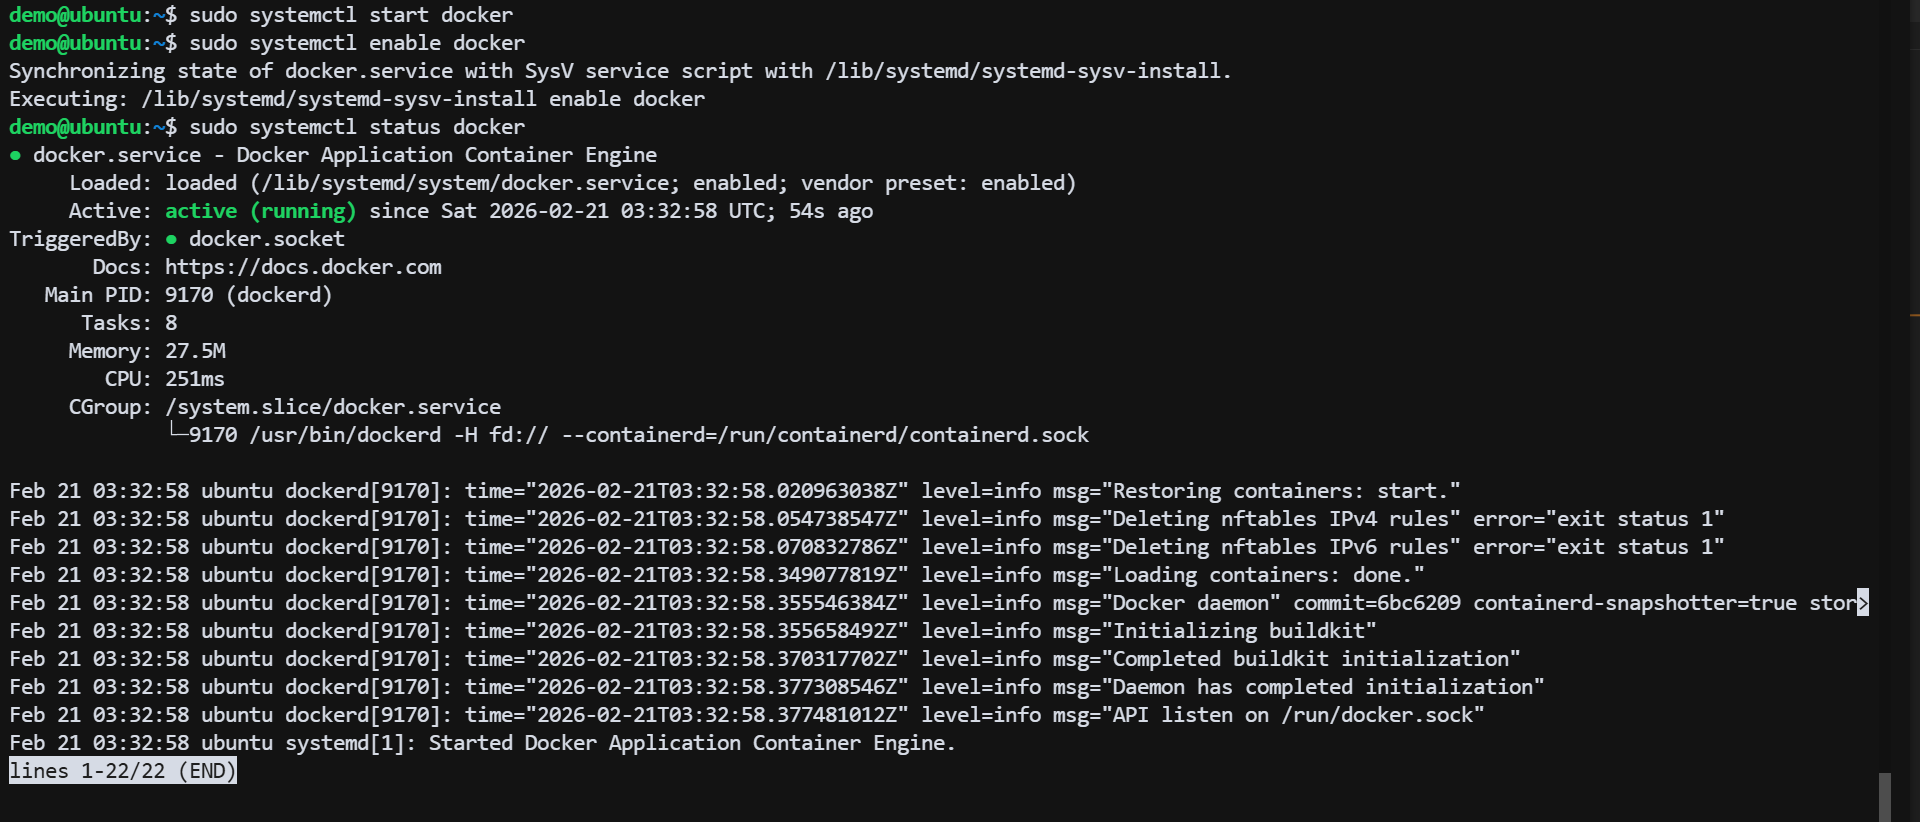The height and width of the screenshot is (822, 1920).
Task: Click the green dot beside docker.socket
Action: [x=171, y=240]
